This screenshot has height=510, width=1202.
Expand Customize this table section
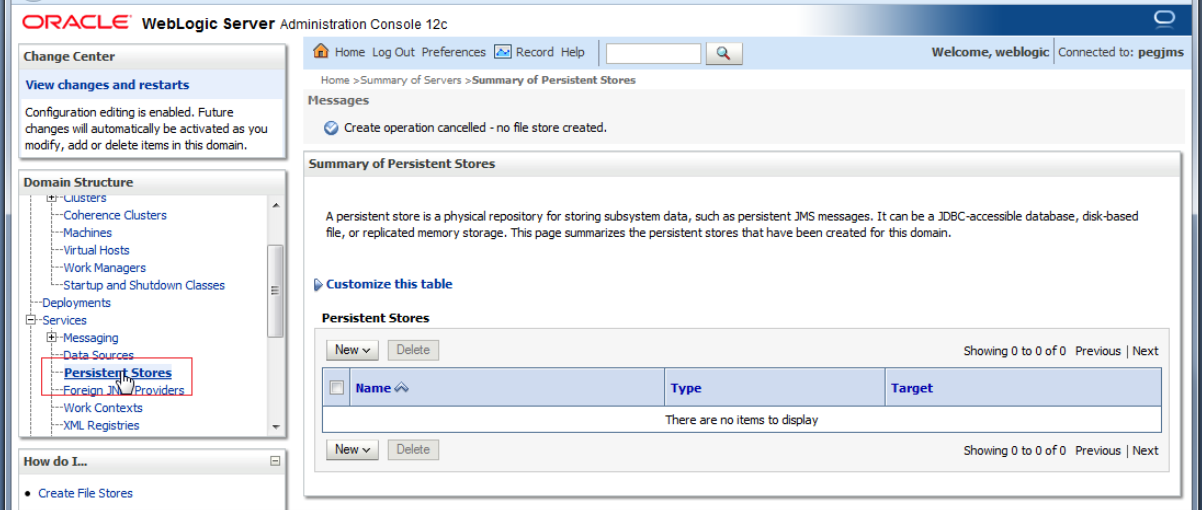[x=389, y=284]
